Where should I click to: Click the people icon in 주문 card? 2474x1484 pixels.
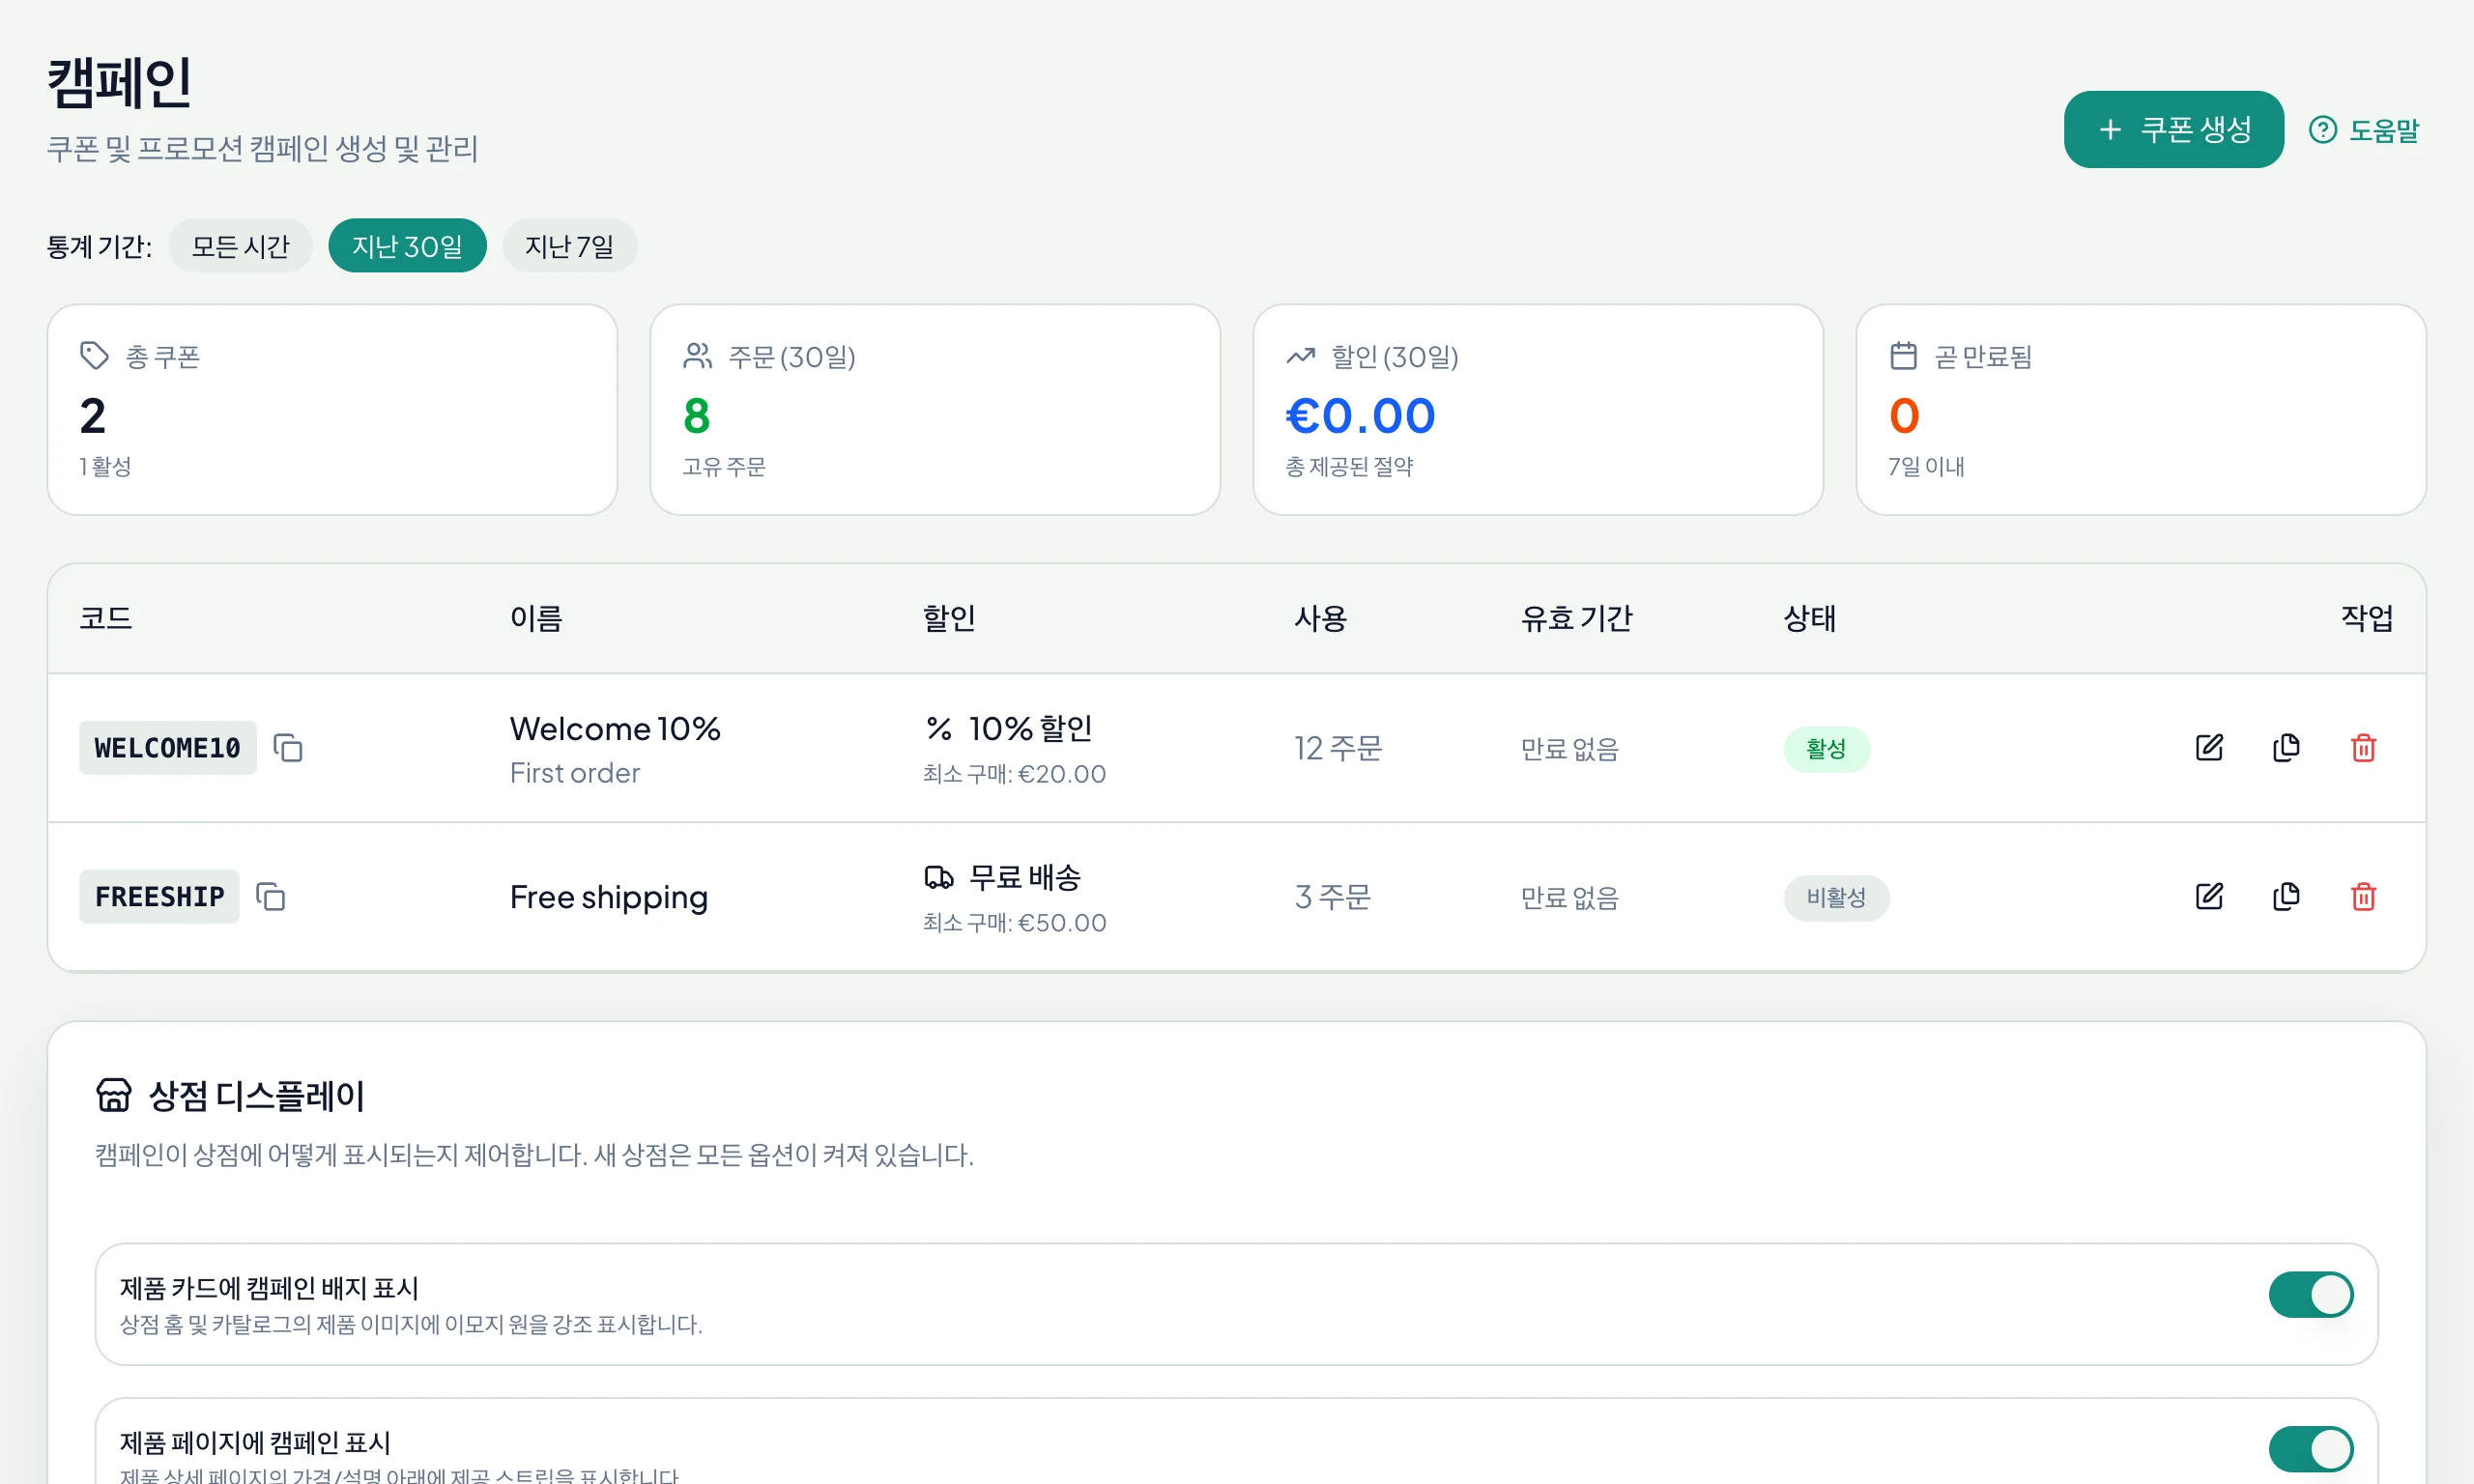pos(697,356)
